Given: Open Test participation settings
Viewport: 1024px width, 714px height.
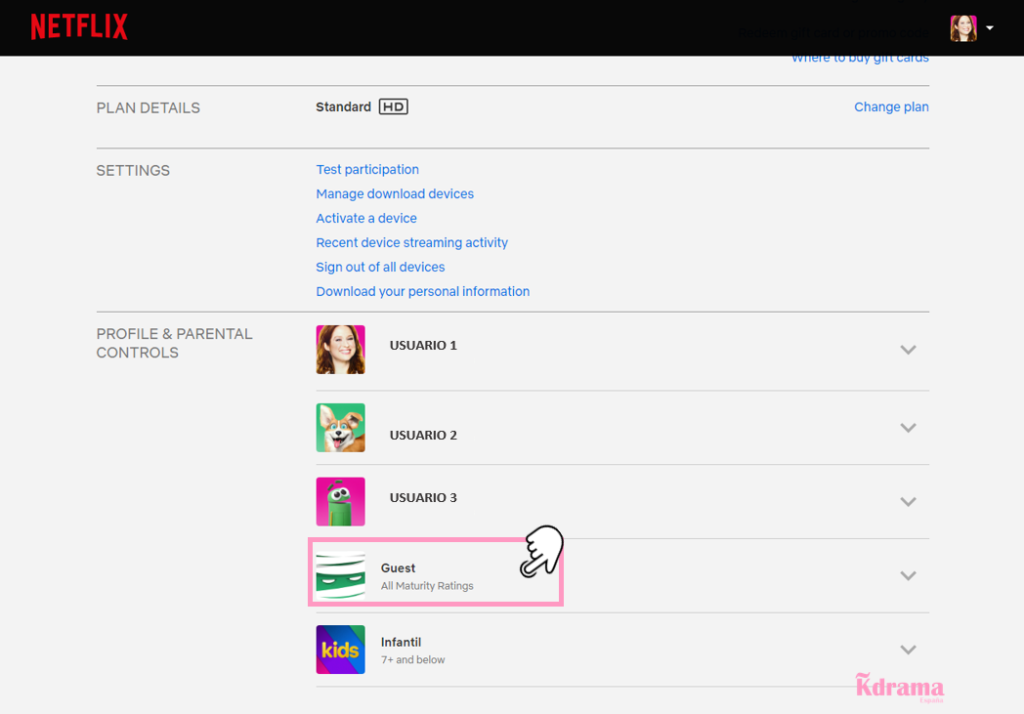Looking at the screenshot, I should click(x=368, y=170).
